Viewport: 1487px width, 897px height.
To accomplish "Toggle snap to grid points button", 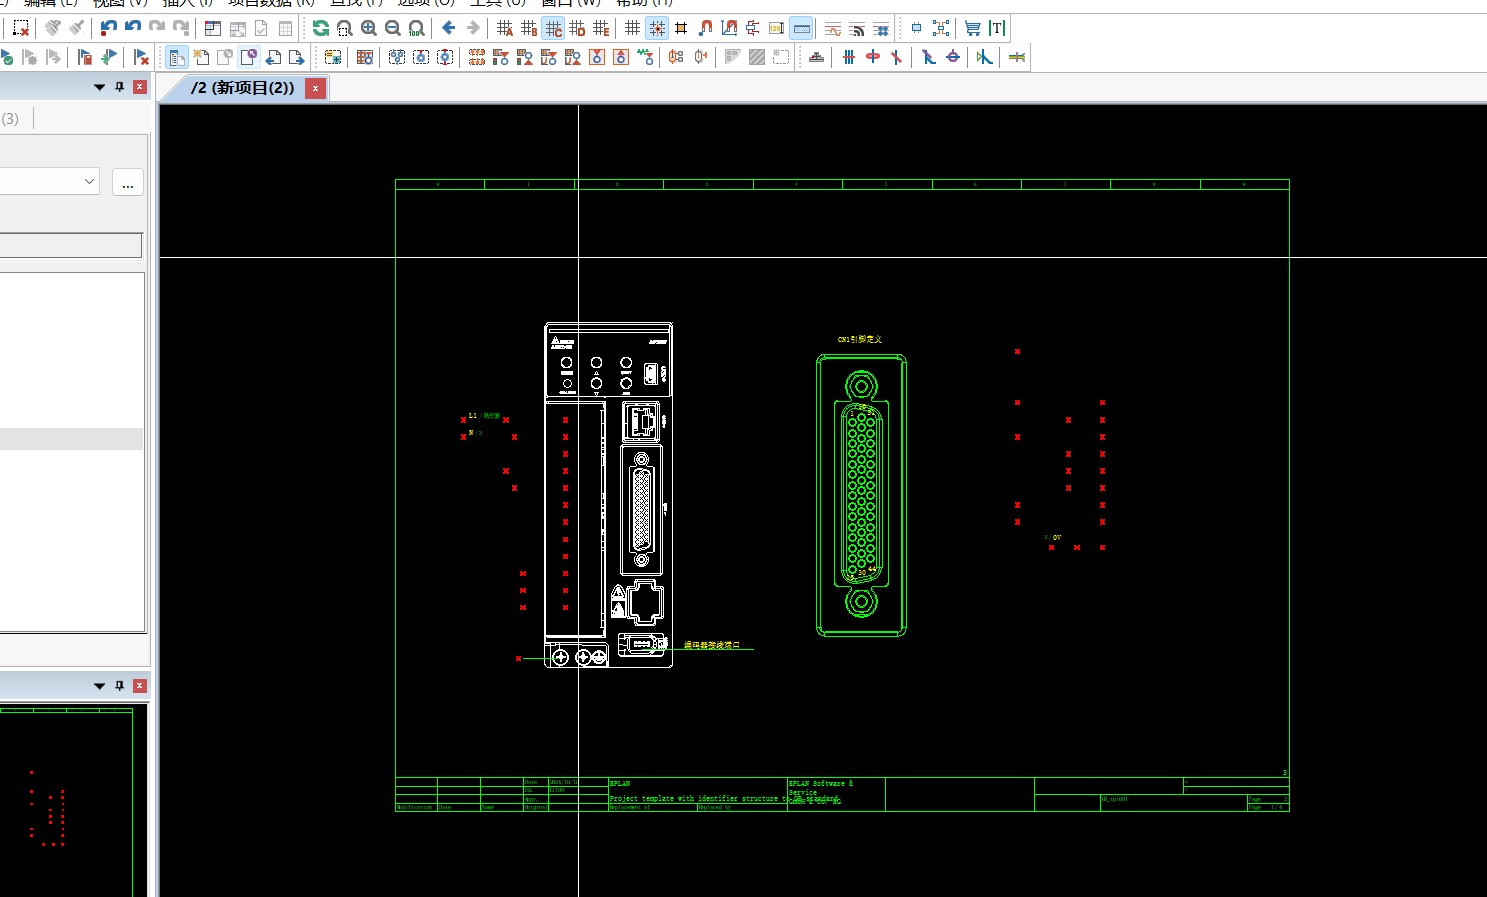I will click(x=657, y=29).
